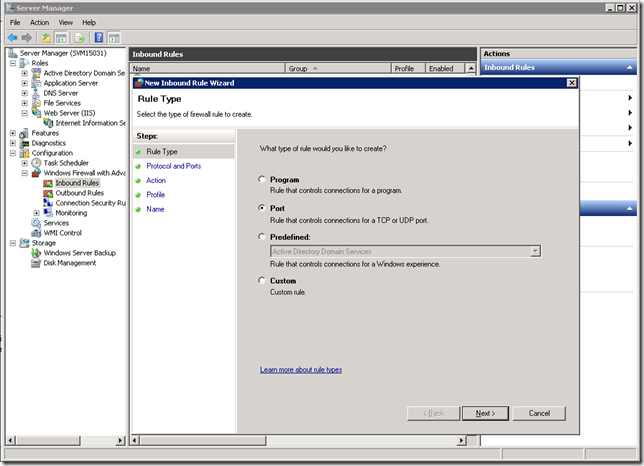The width and height of the screenshot is (644, 466).
Task: Expand the File Services node
Action: [x=25, y=103]
